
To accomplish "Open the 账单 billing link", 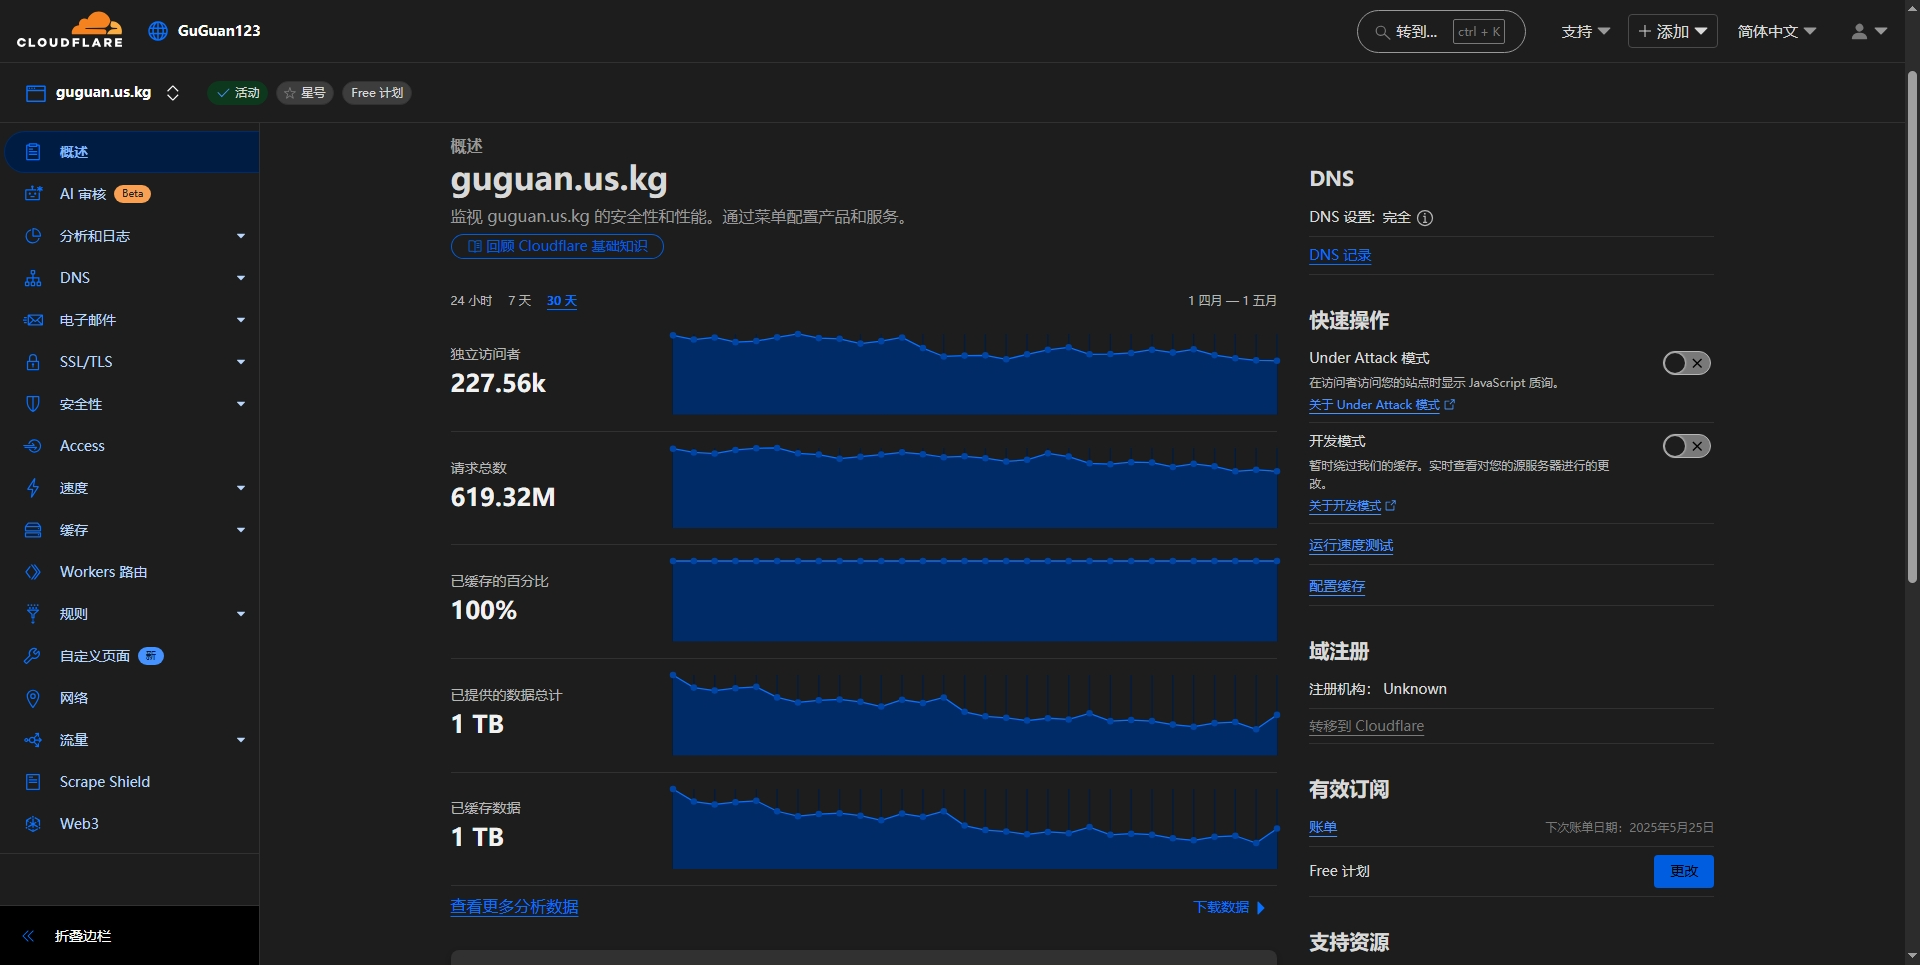I will click(x=1323, y=827).
